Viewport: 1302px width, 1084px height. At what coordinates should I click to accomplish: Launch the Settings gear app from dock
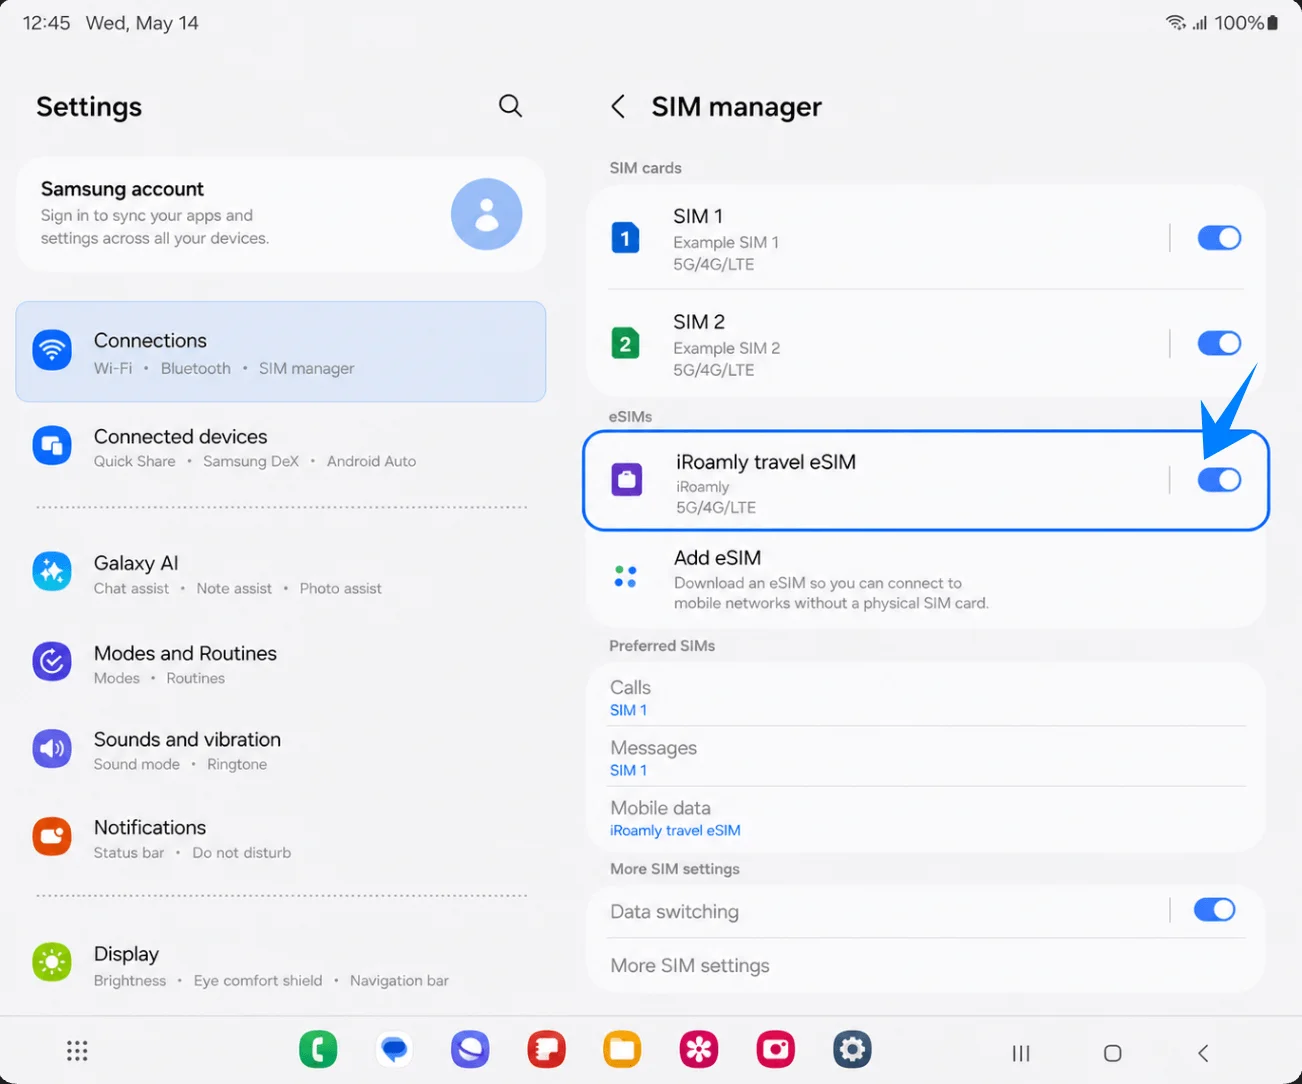click(x=852, y=1050)
